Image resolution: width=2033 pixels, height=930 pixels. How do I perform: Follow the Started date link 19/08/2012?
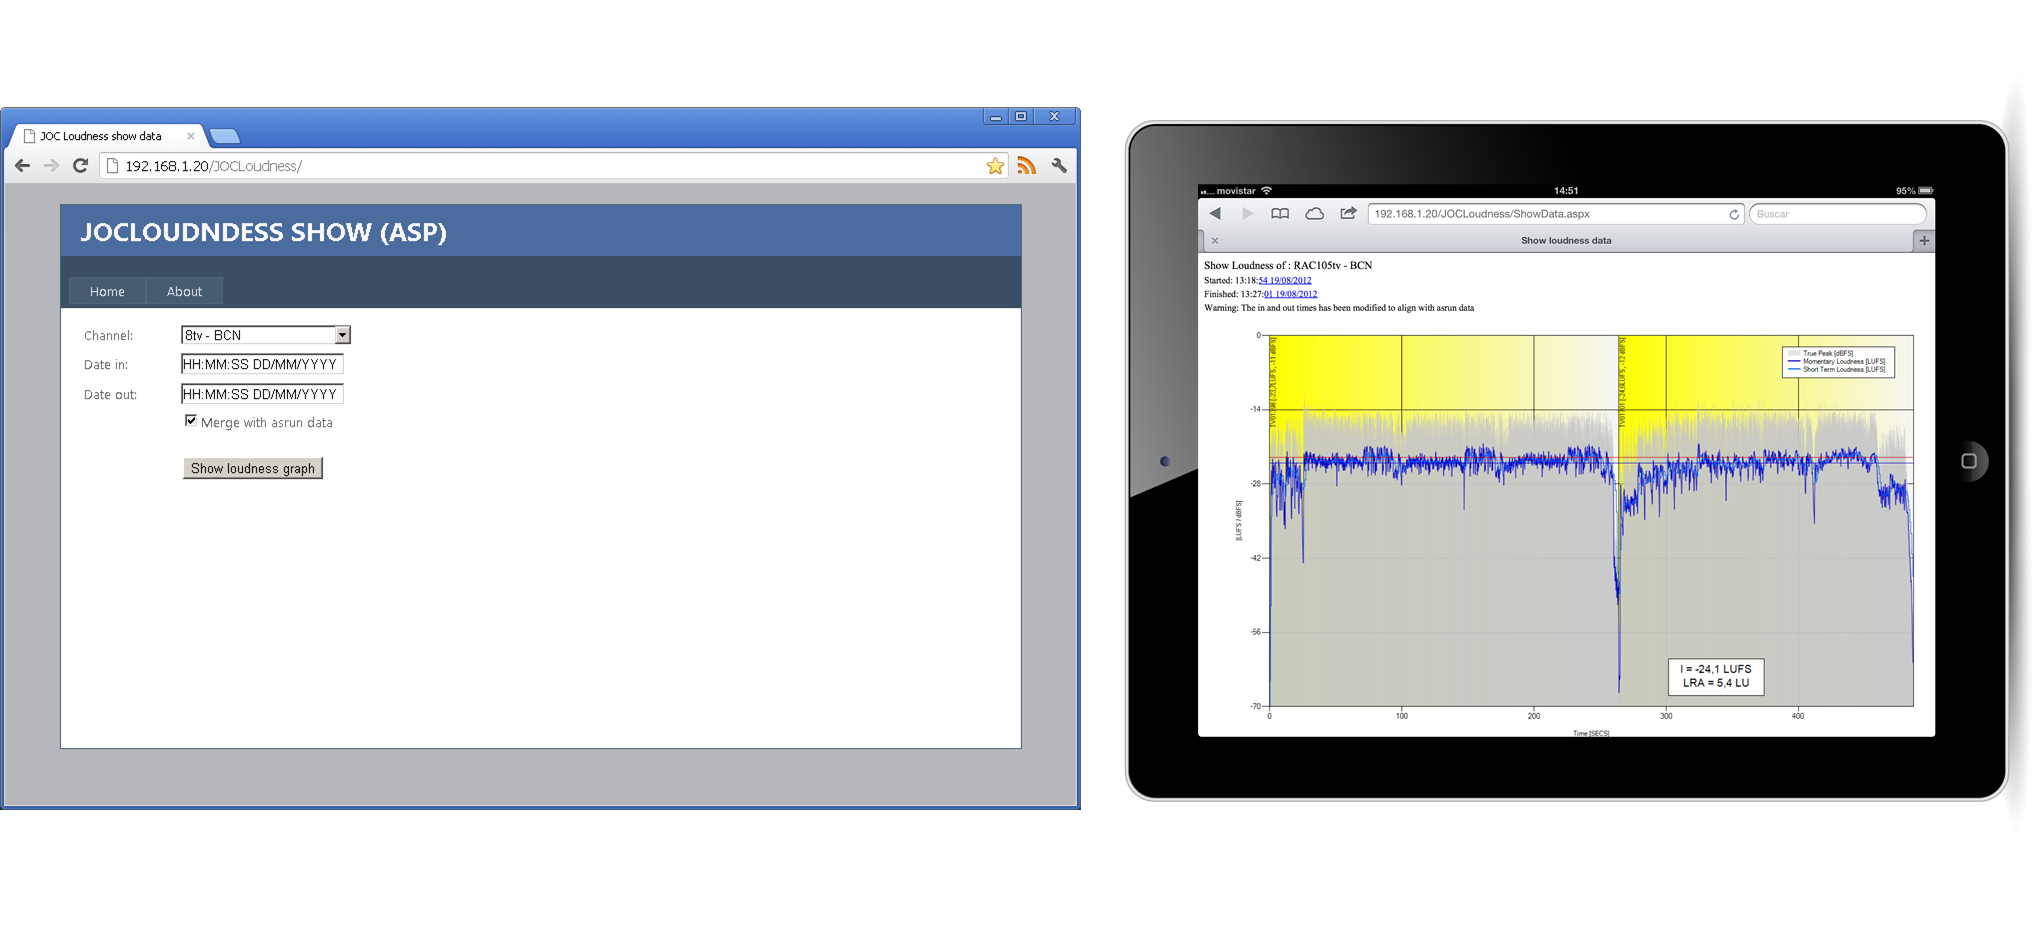pyautogui.click(x=1285, y=281)
